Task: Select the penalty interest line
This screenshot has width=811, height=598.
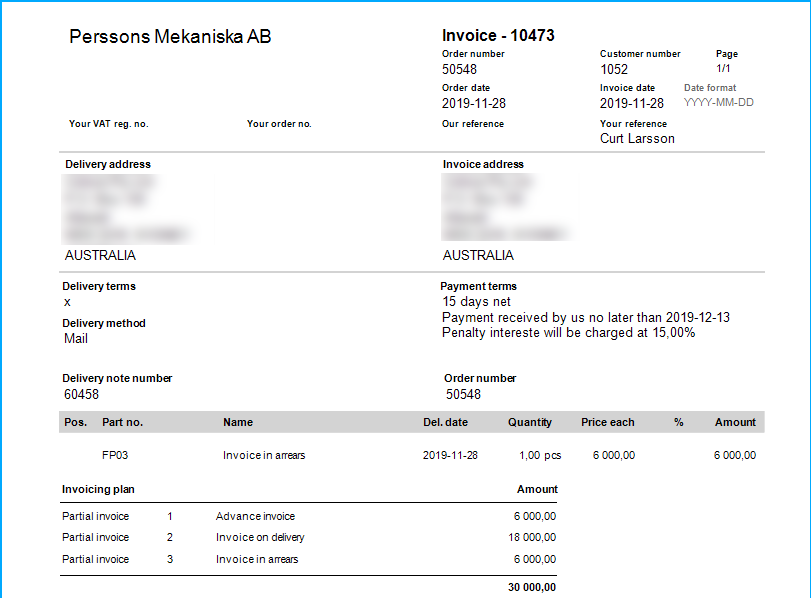Action: (568, 333)
